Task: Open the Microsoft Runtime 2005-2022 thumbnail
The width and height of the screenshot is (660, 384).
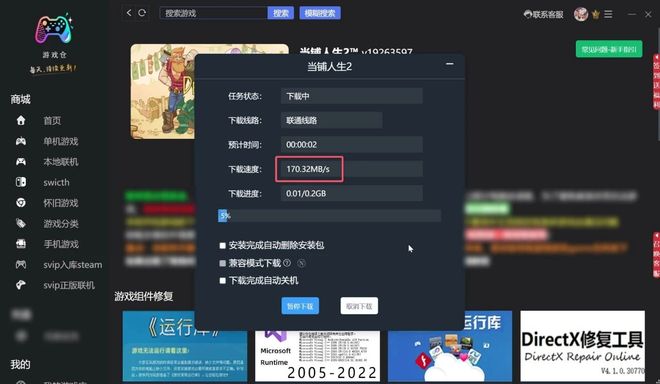Action: 317,356
